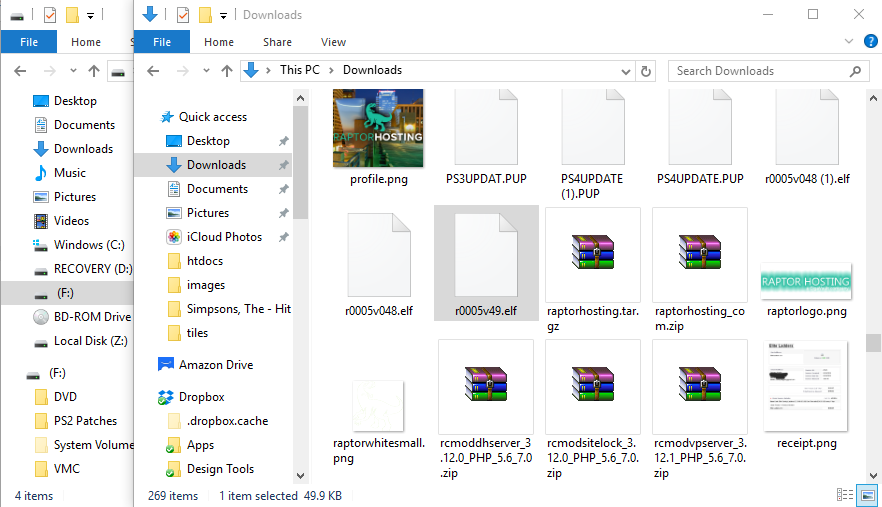Select rcmodsitelock_3.12.0 zip archive
Viewport: 882px width, 507px height.
coord(593,409)
